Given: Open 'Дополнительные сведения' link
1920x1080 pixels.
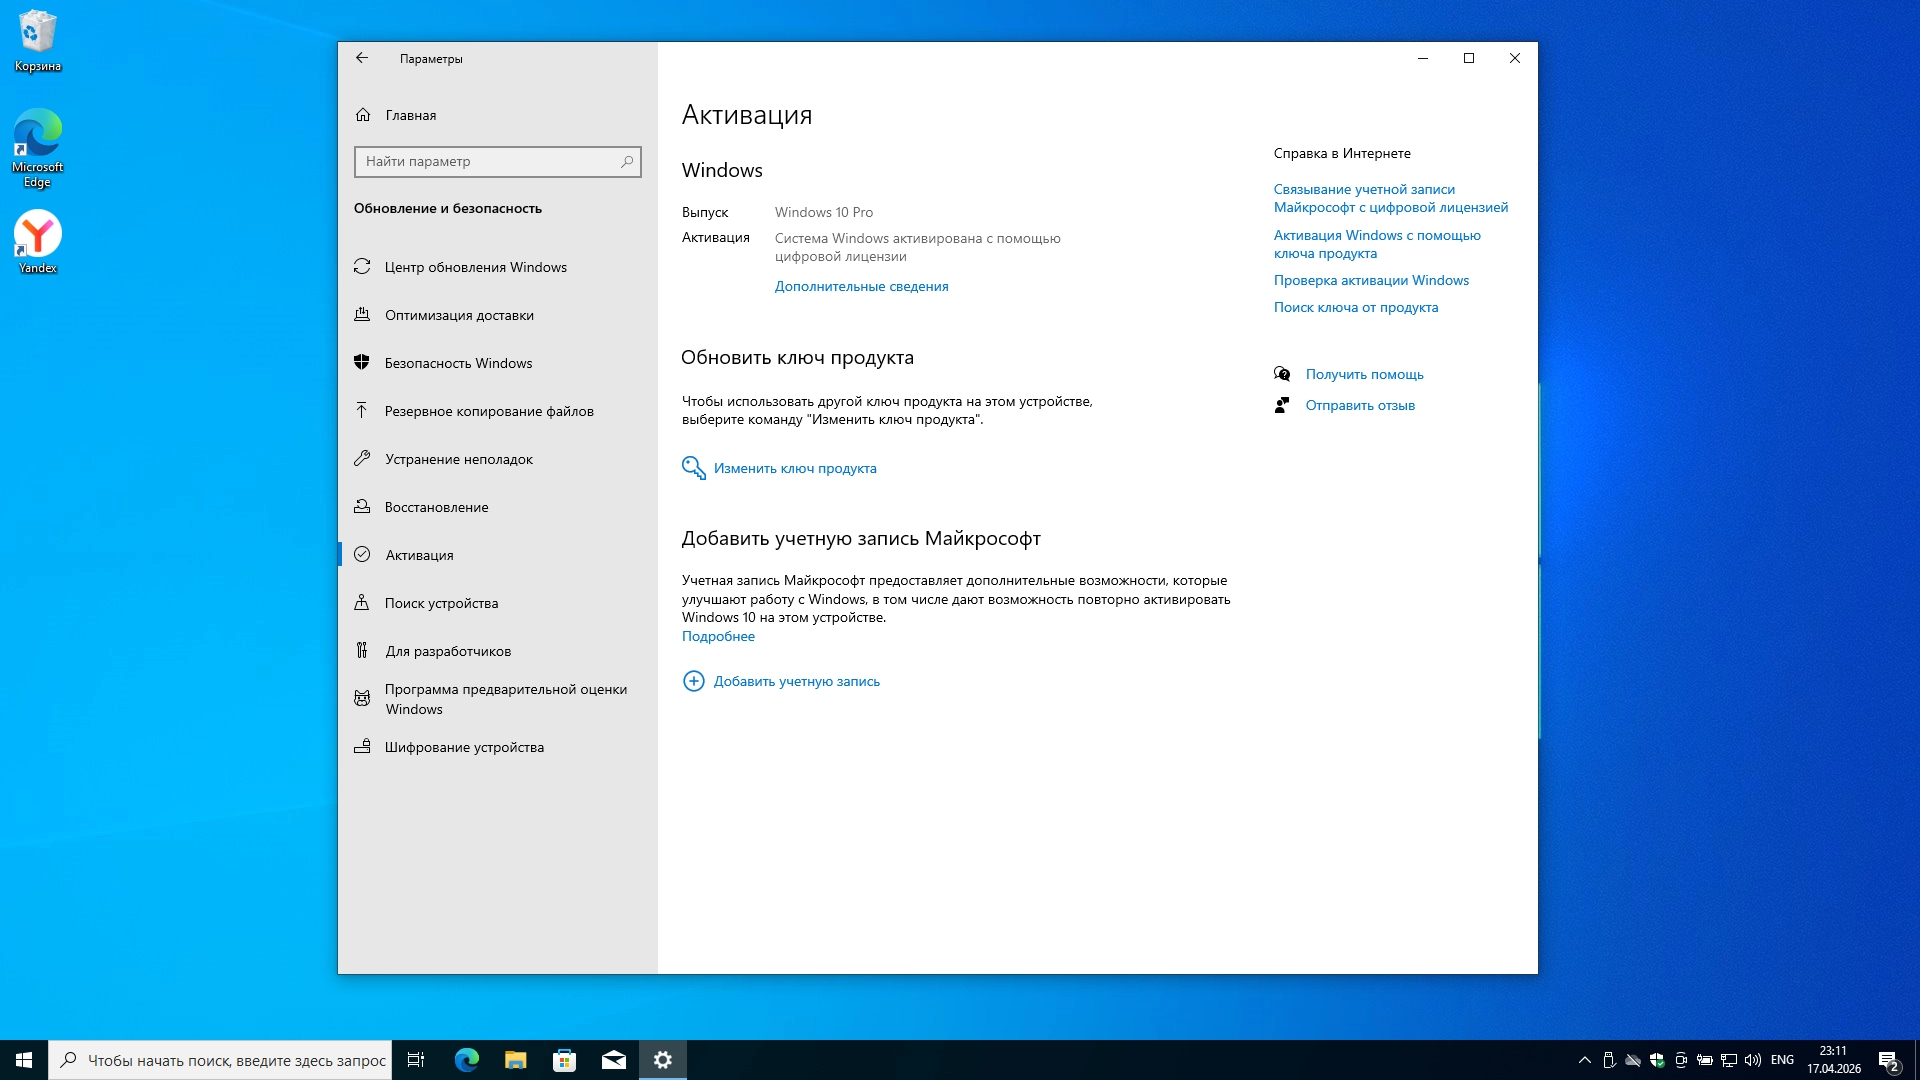Looking at the screenshot, I should click(x=861, y=286).
